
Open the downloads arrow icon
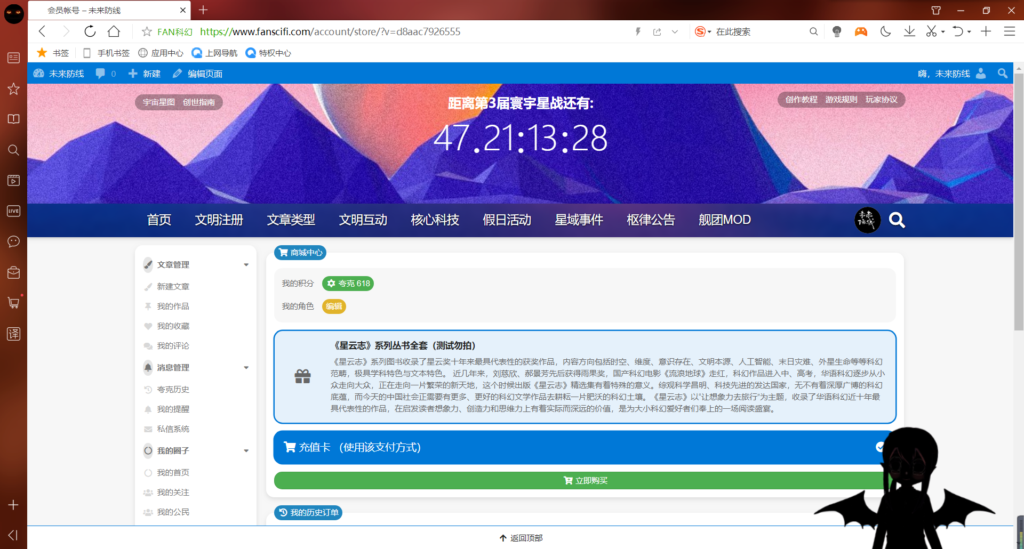(909, 31)
